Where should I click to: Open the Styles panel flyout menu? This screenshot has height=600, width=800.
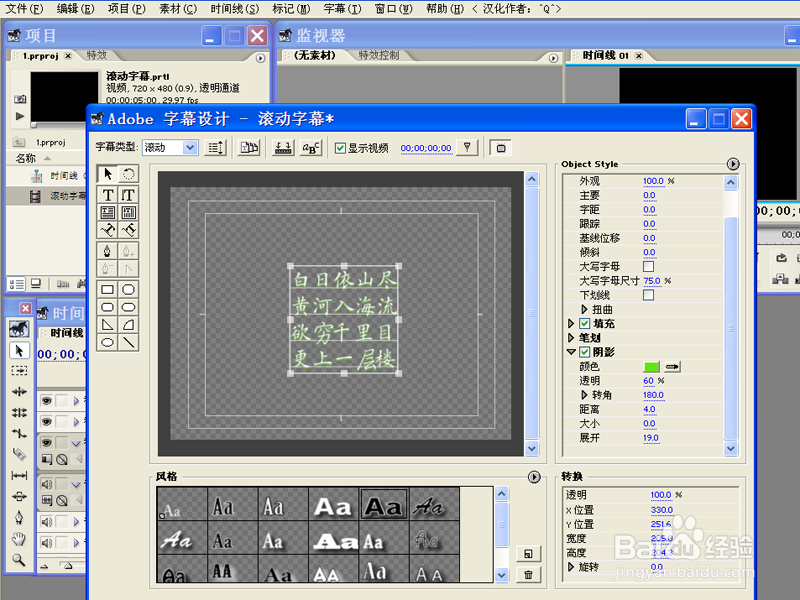[x=534, y=477]
